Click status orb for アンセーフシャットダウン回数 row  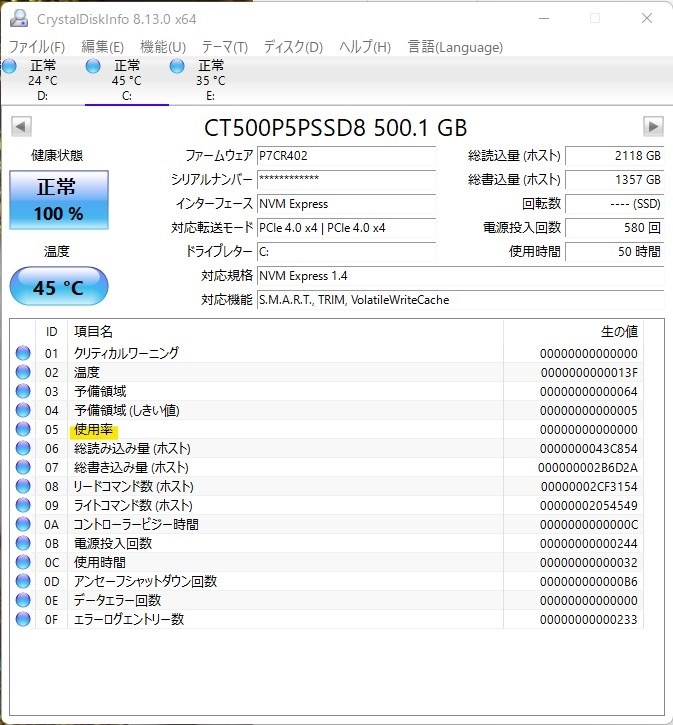tap(23, 581)
